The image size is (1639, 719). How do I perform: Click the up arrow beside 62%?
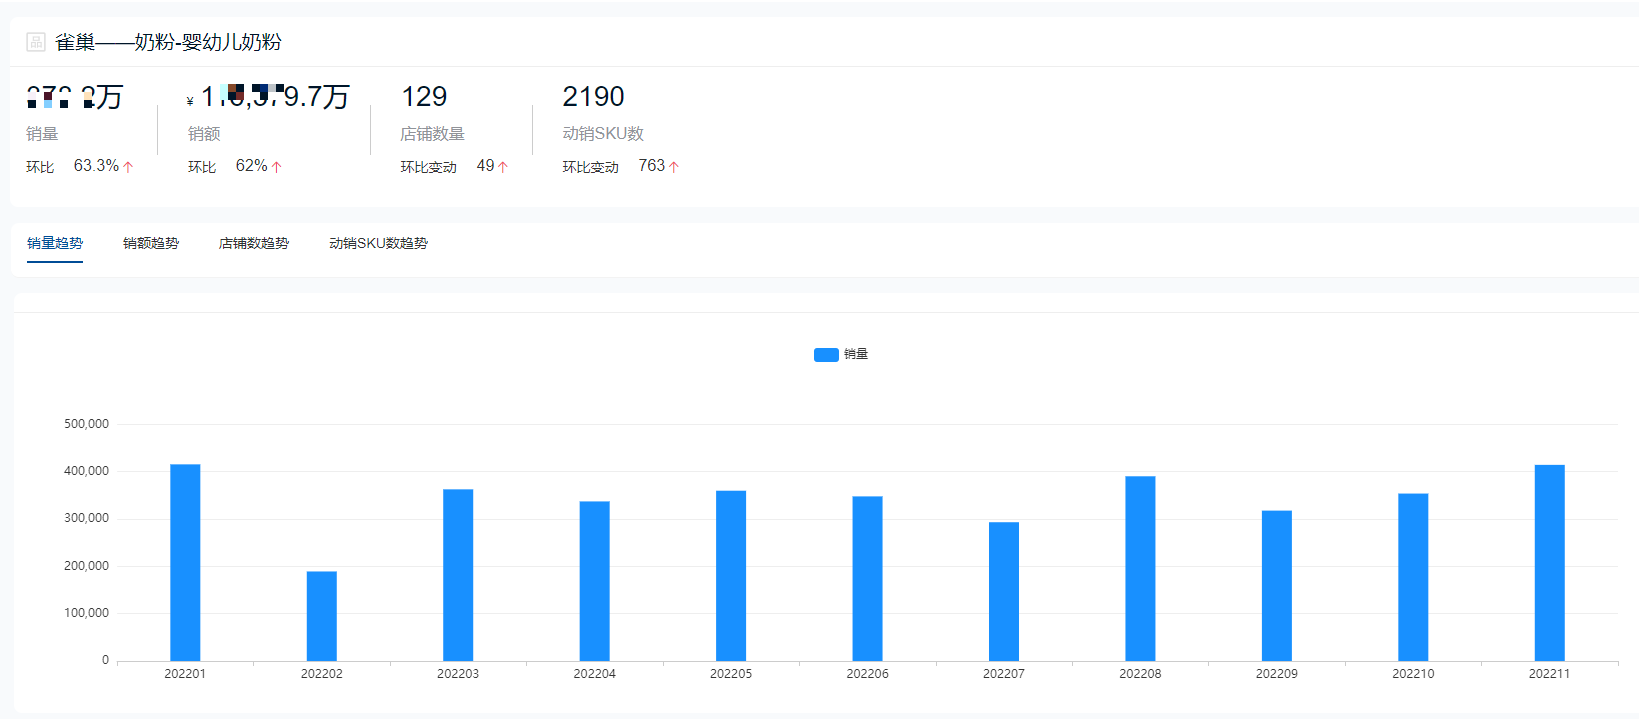[277, 167]
